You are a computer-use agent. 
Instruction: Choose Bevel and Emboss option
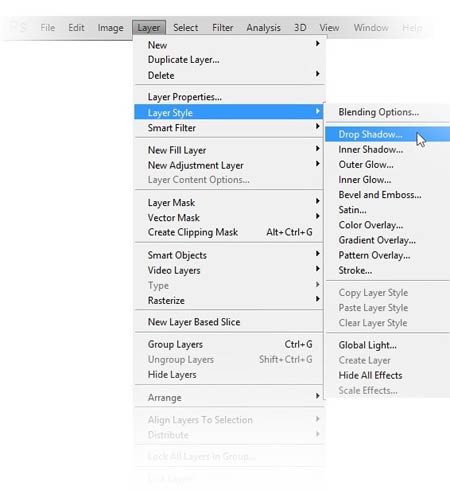(x=387, y=195)
